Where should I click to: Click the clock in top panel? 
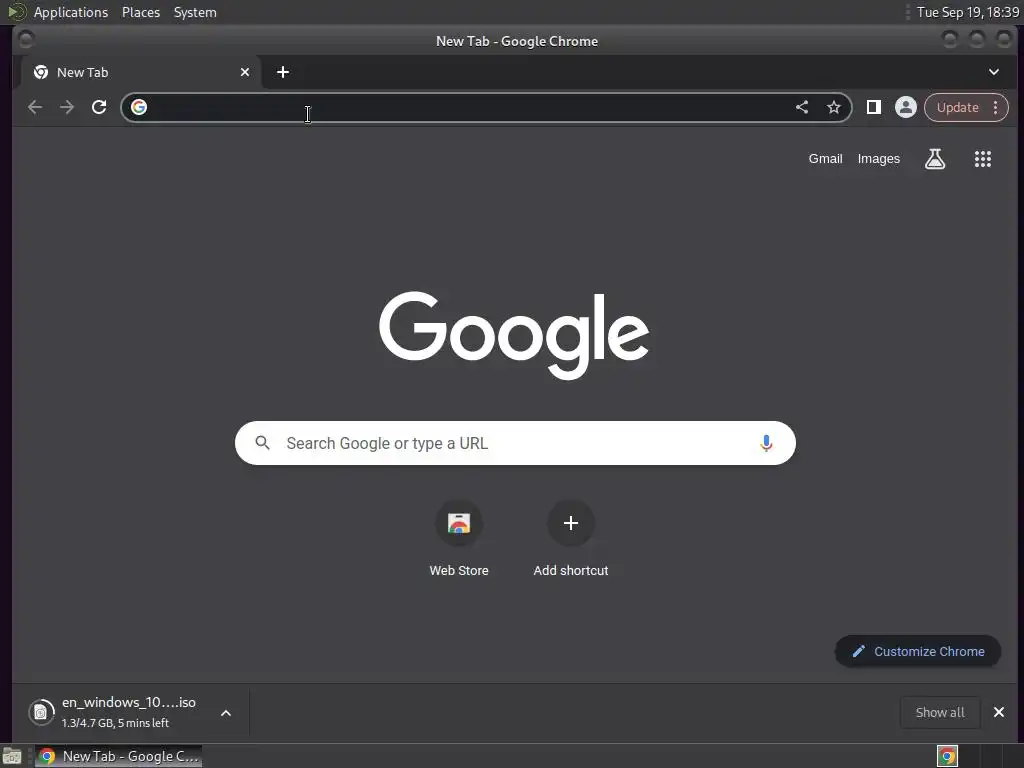968,12
